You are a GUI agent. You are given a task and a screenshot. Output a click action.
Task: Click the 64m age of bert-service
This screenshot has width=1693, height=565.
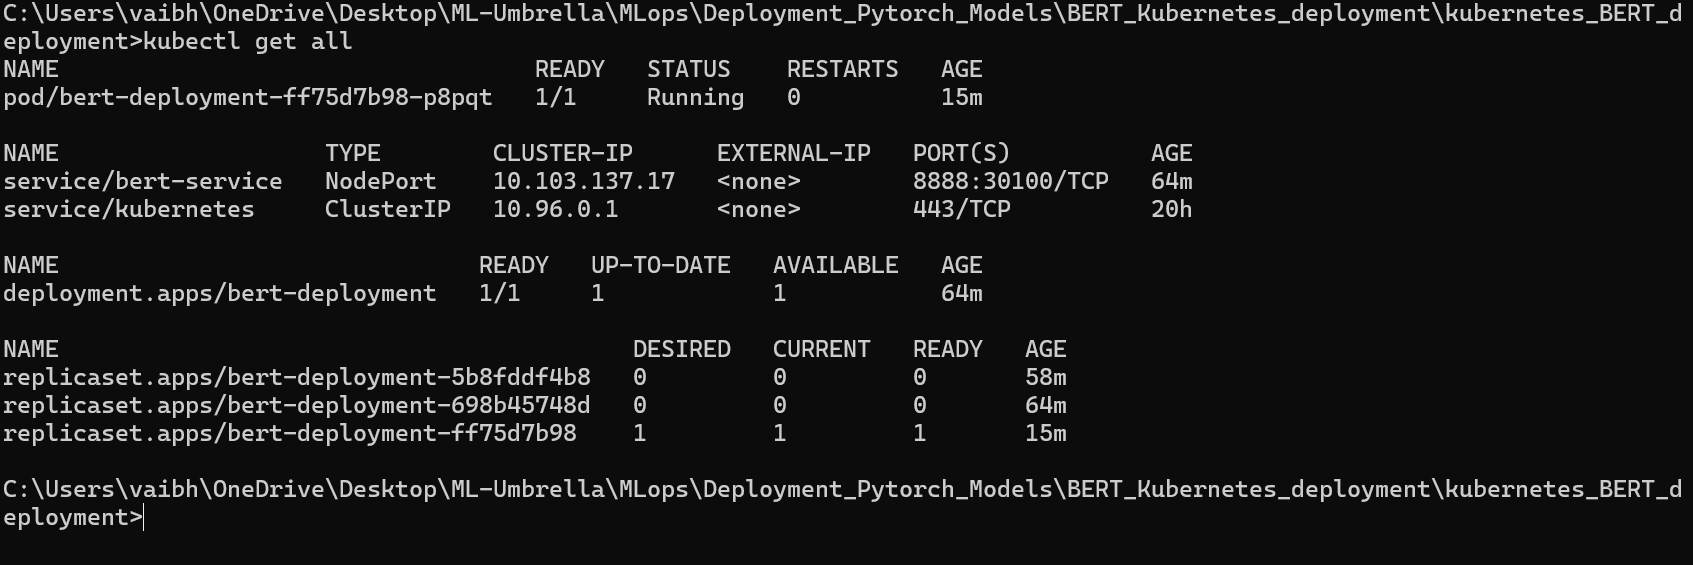(1172, 182)
